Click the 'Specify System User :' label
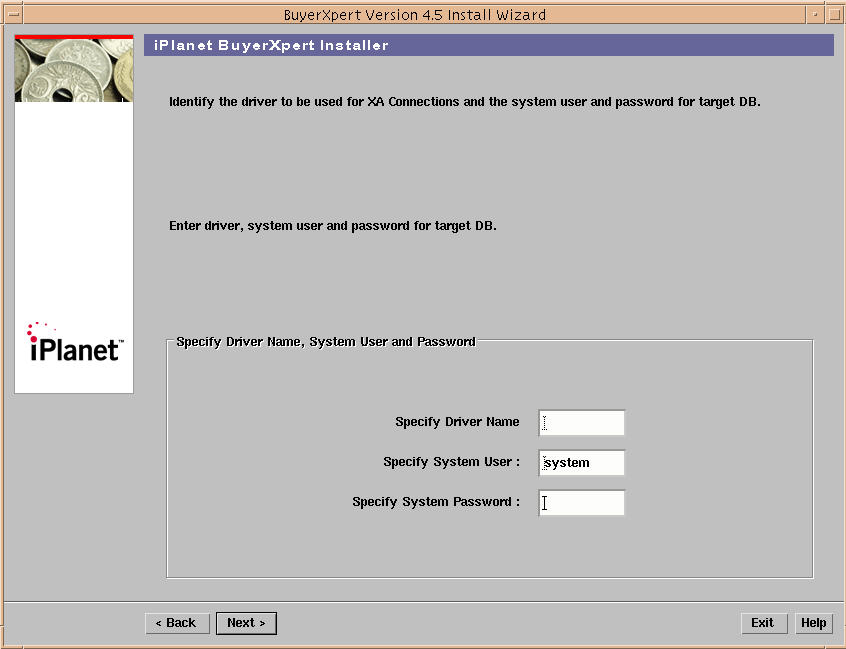Image resolution: width=846 pixels, height=649 pixels. tap(452, 462)
